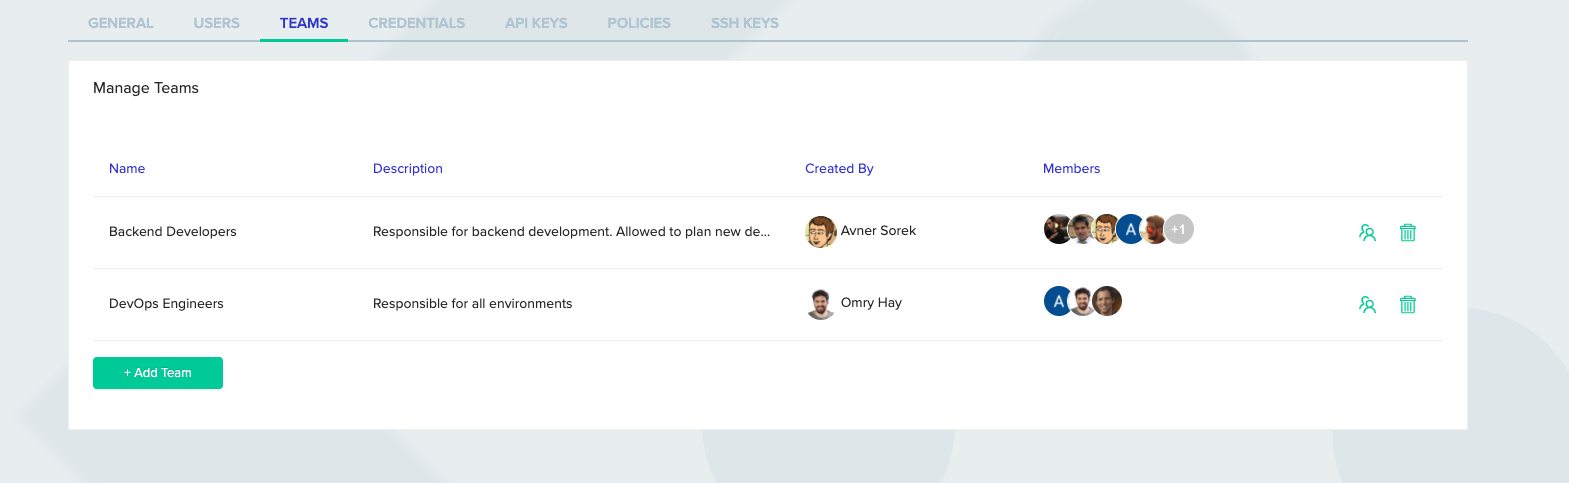Screen dimensions: 1569x483
Task: Click Omry Hay's avatar picture
Action: pos(821,303)
